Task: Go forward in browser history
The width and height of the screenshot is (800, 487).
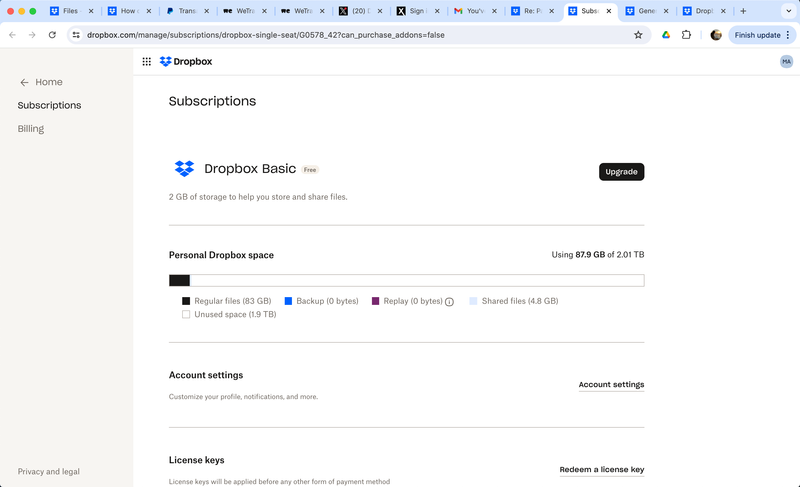Action: pyautogui.click(x=32, y=35)
